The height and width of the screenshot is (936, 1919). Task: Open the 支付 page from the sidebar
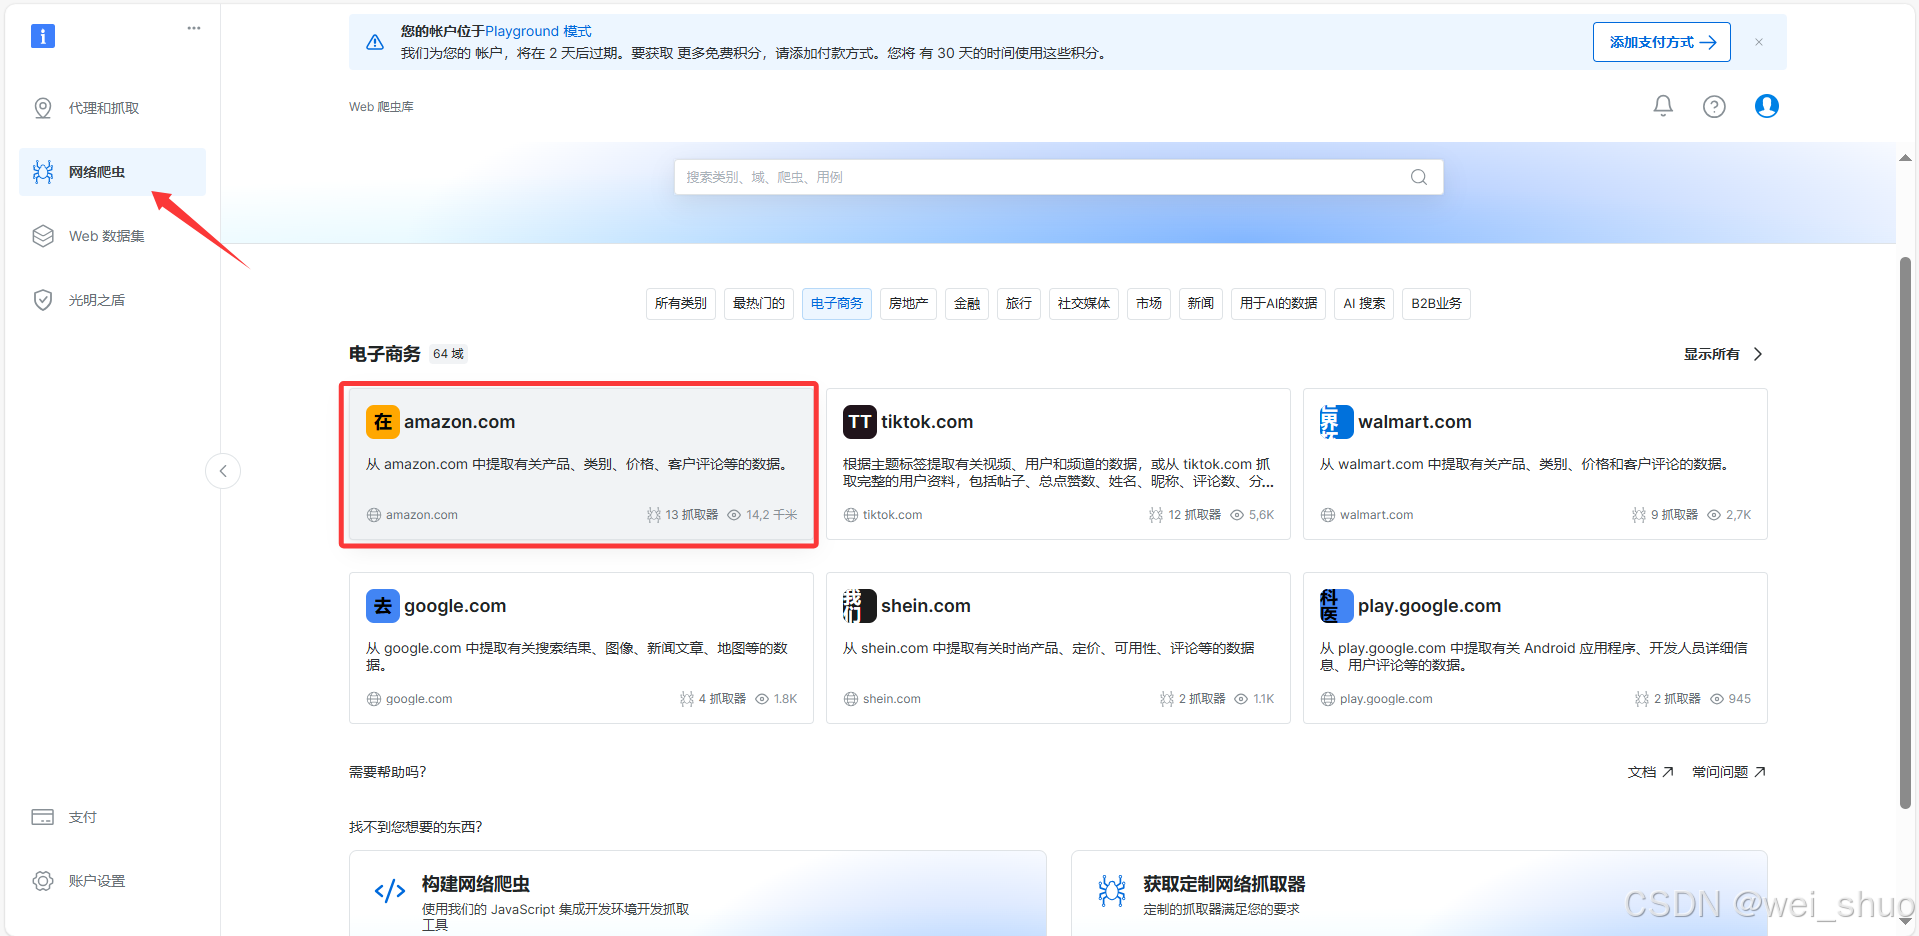pos(82,816)
